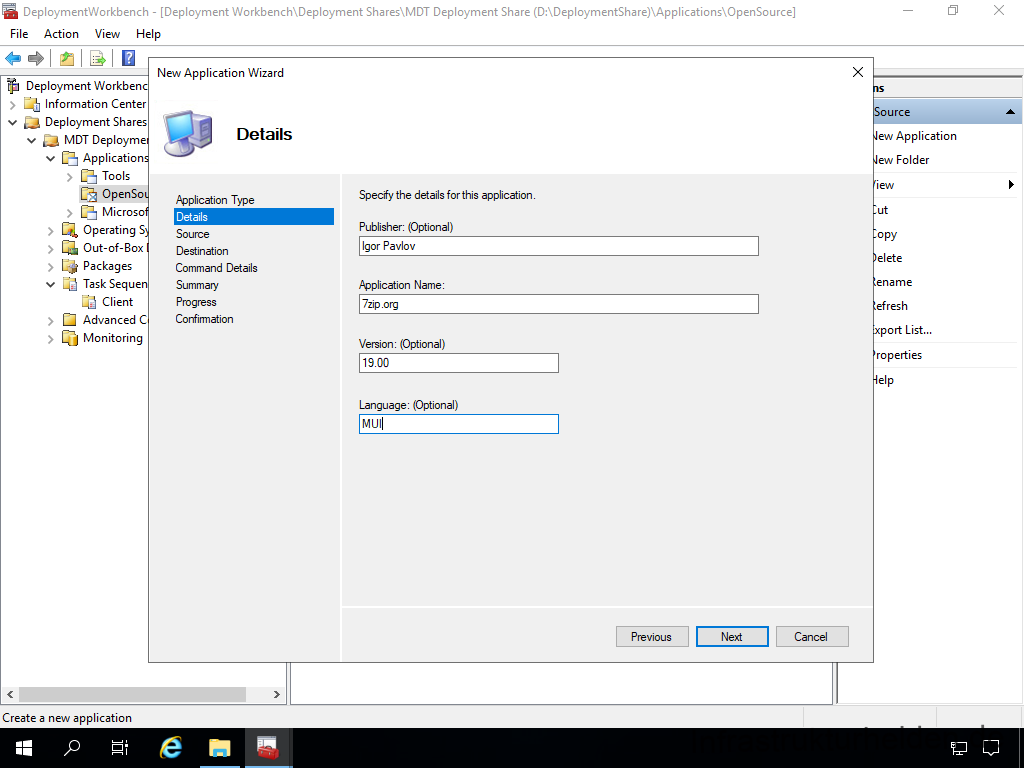
Task: Launch Internet Explorer from taskbar
Action: (170, 748)
